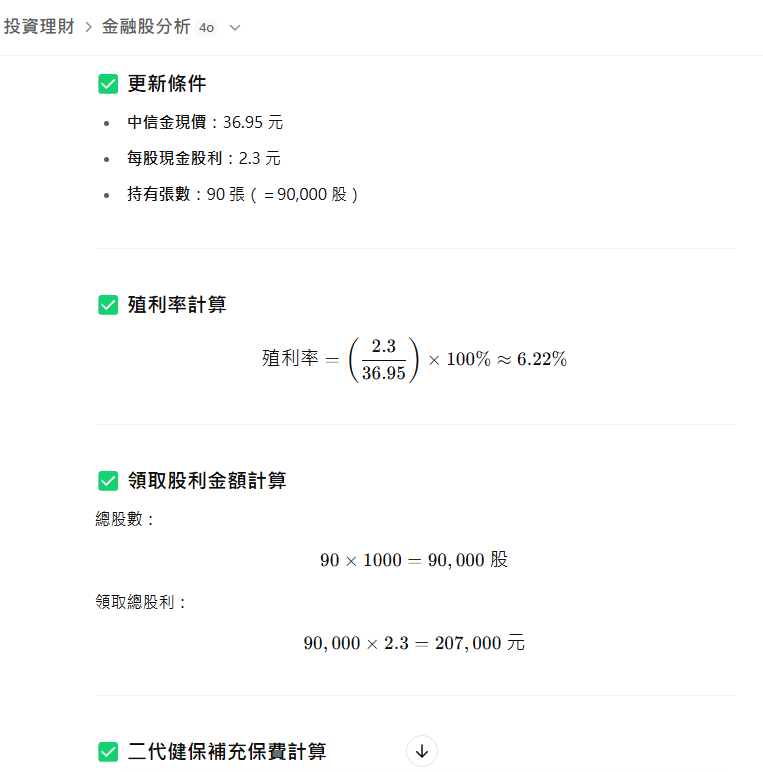Click the 持有張數 90 張 bullet
Viewport: 763px width, 772px height.
(242, 194)
